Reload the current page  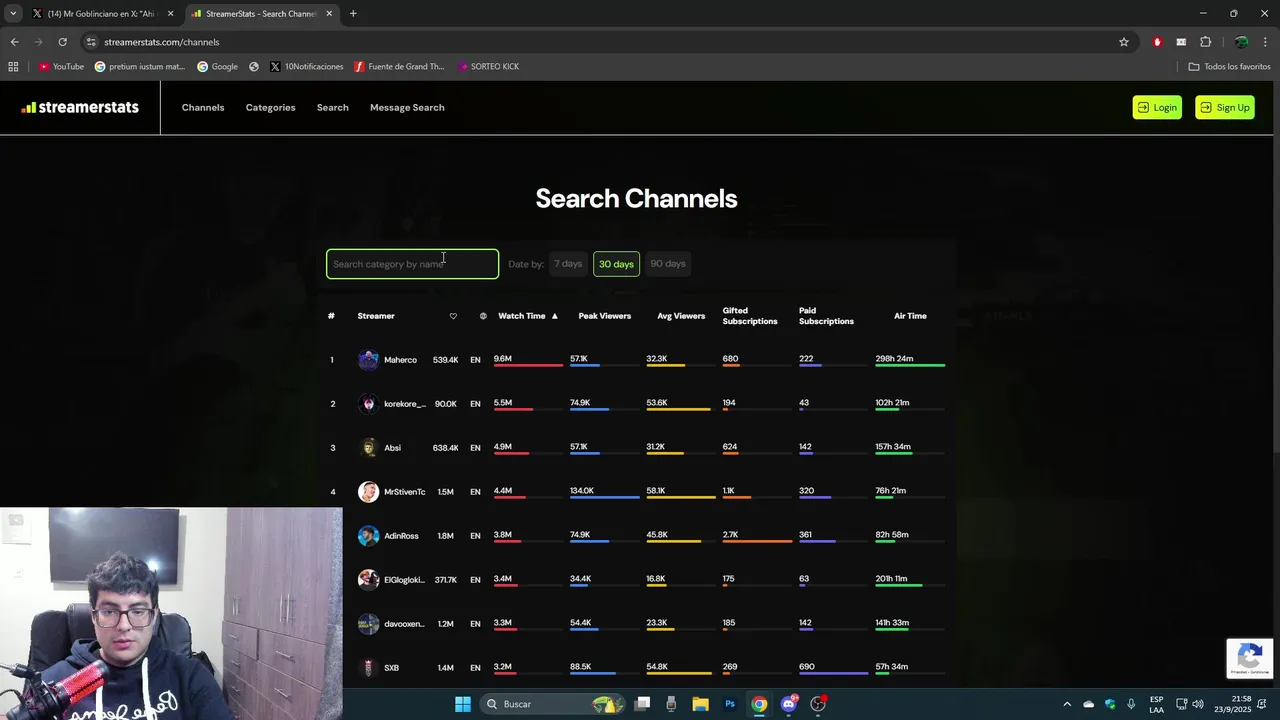[x=62, y=42]
